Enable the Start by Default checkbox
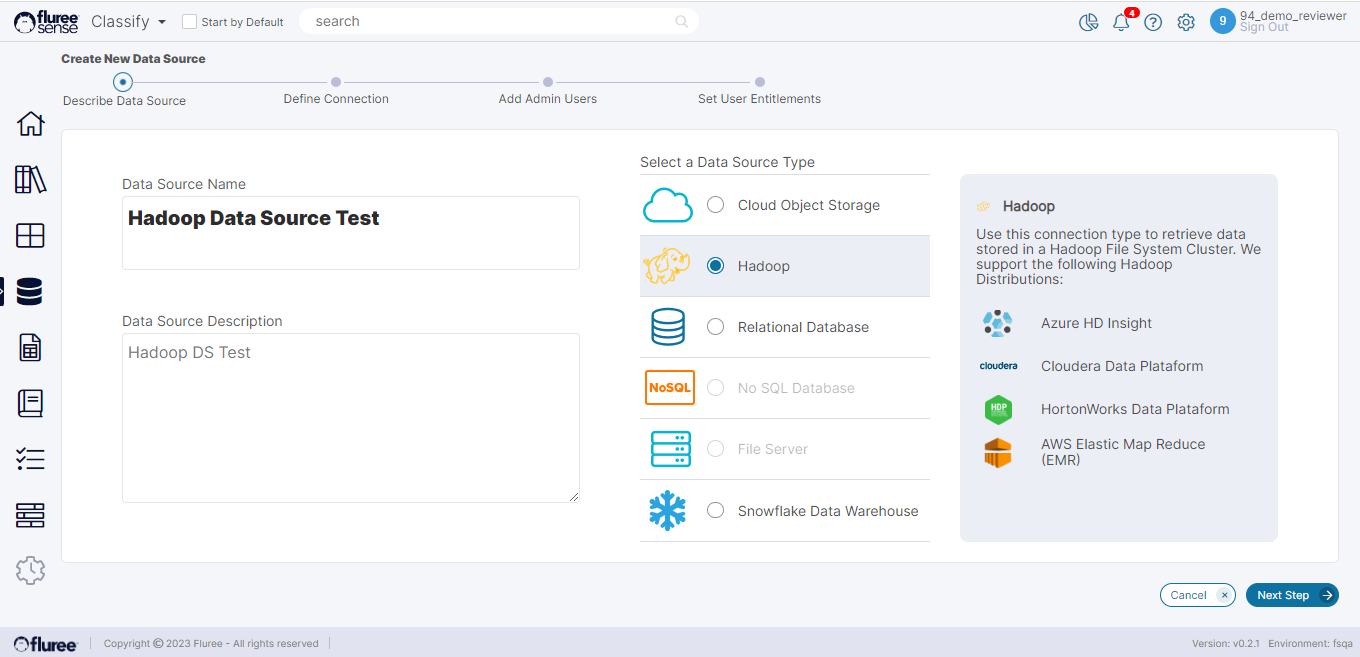 (189, 22)
